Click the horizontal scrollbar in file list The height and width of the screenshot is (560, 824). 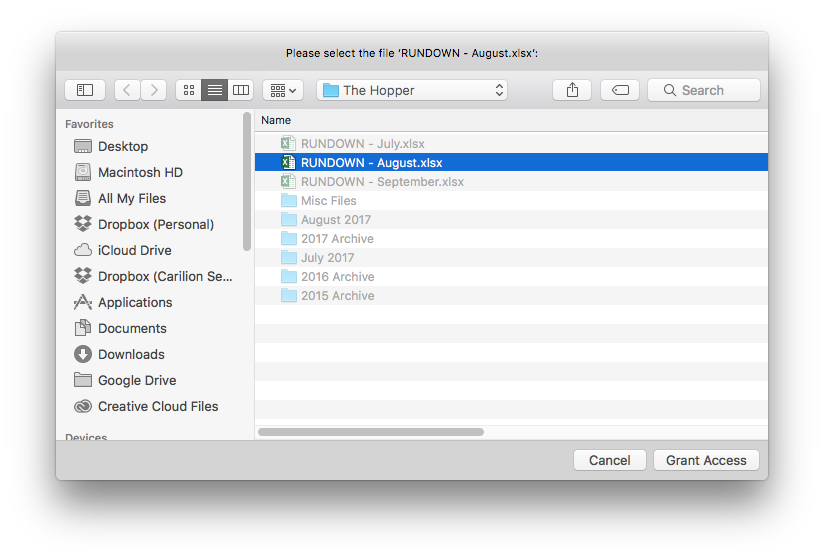pyautogui.click(x=371, y=432)
